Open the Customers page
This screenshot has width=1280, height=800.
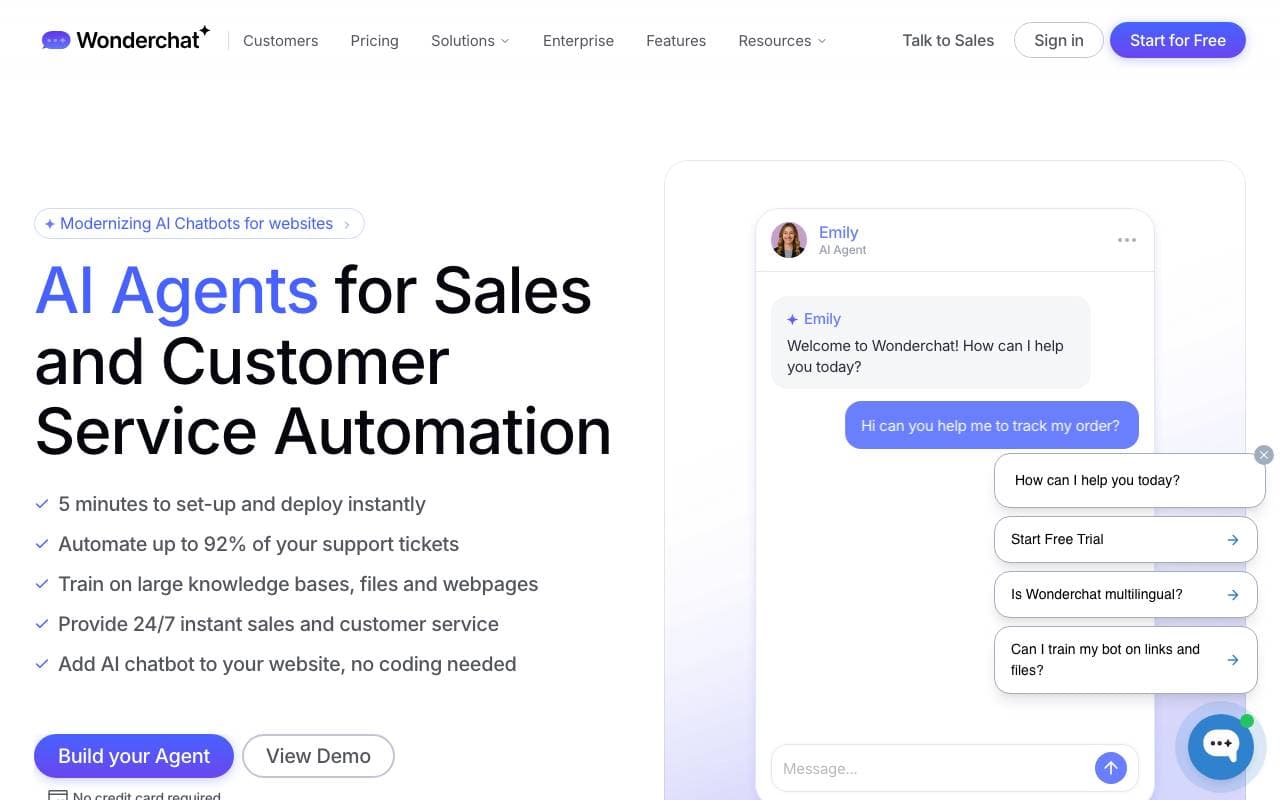click(280, 41)
